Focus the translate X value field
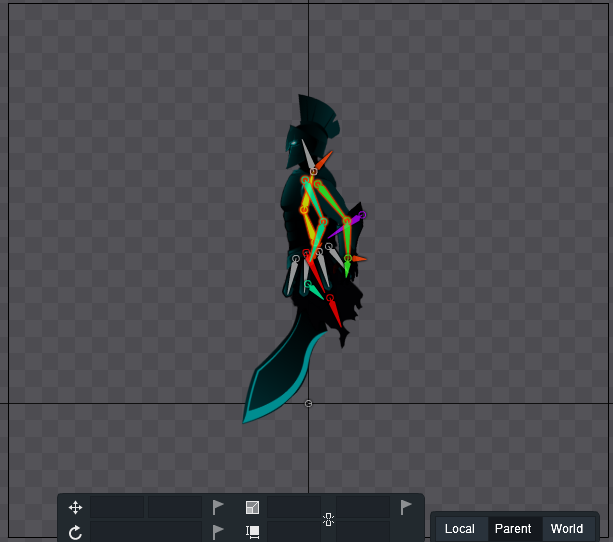This screenshot has width=613, height=542. (117, 507)
